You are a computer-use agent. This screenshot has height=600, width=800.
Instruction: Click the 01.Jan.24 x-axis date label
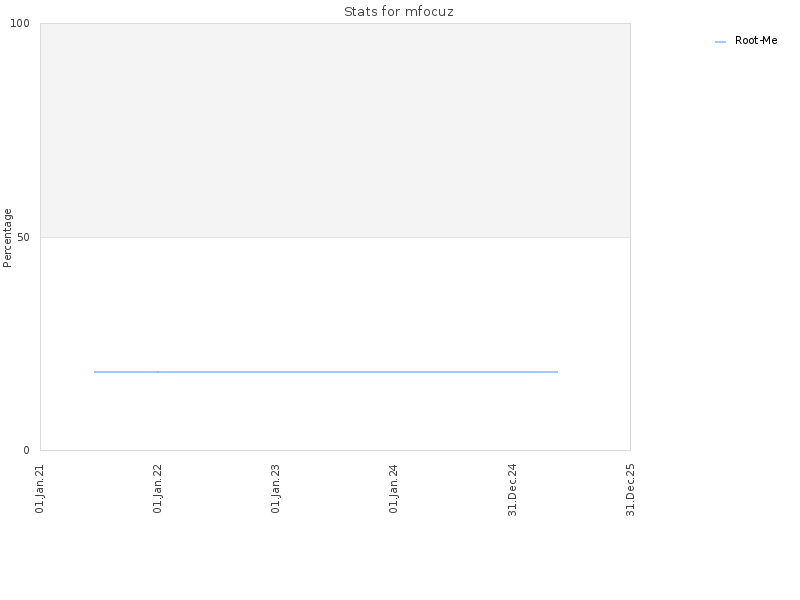[393, 489]
